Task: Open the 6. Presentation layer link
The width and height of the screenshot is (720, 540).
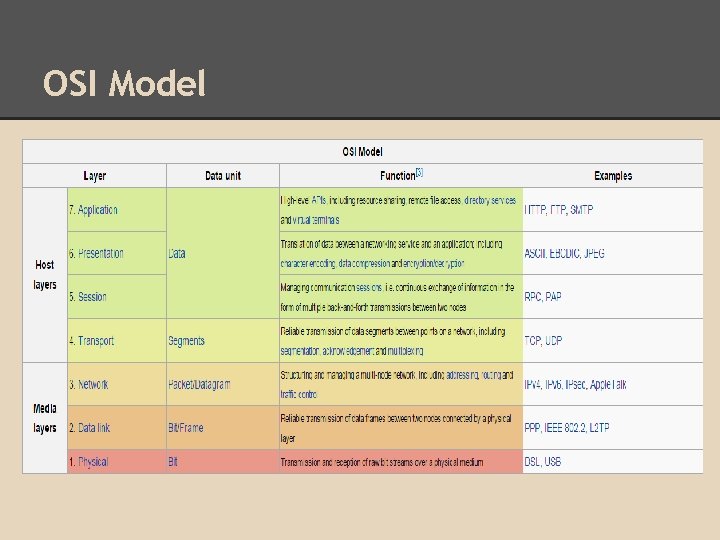Action: click(96, 253)
